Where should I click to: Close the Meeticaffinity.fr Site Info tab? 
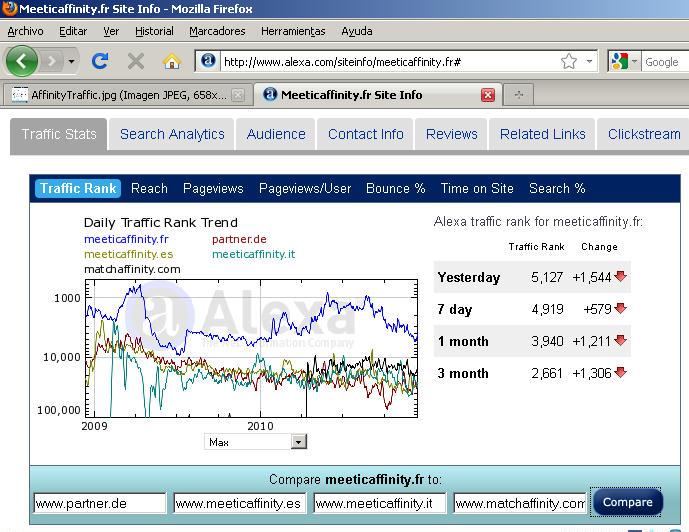[488, 95]
